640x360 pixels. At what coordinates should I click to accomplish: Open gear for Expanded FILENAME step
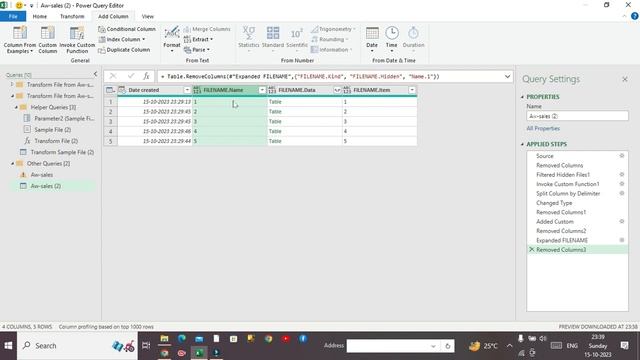coord(622,240)
